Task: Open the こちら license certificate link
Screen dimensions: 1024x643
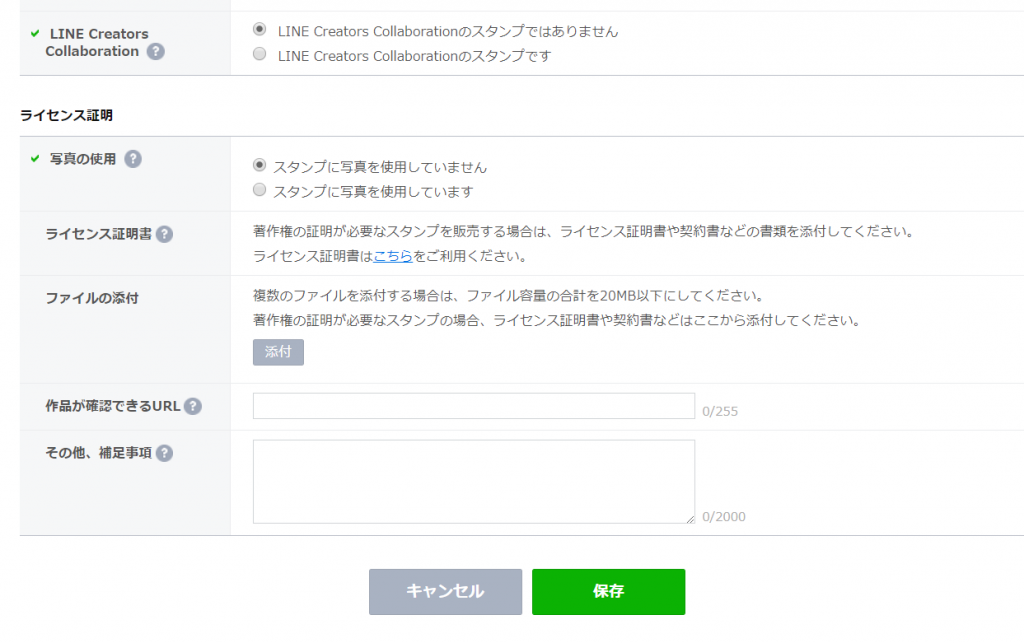Action: (x=393, y=257)
